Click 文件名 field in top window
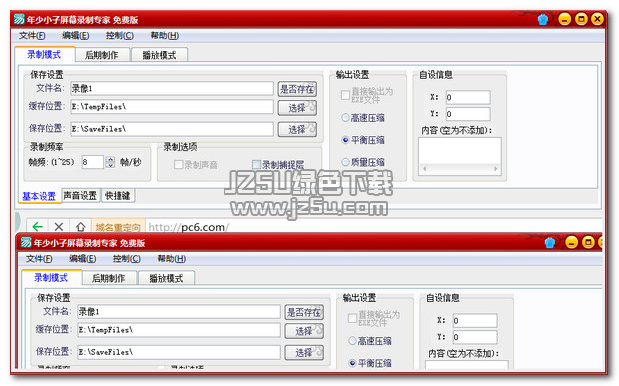 (172, 88)
